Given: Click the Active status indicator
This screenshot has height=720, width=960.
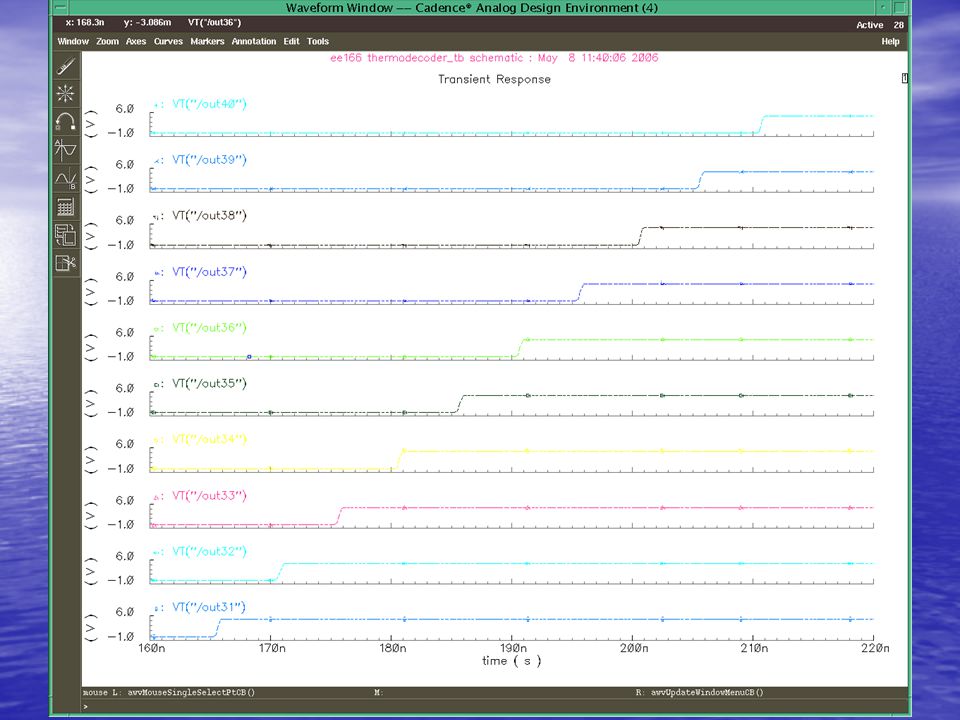Looking at the screenshot, I should click(x=869, y=25).
